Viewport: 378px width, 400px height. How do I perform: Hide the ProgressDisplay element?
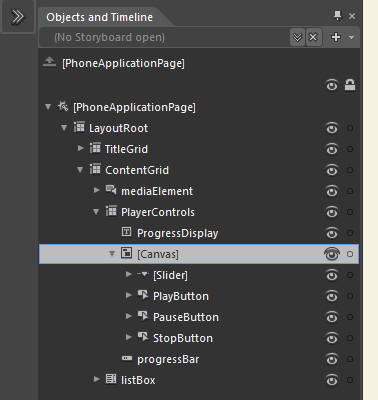[x=332, y=233]
